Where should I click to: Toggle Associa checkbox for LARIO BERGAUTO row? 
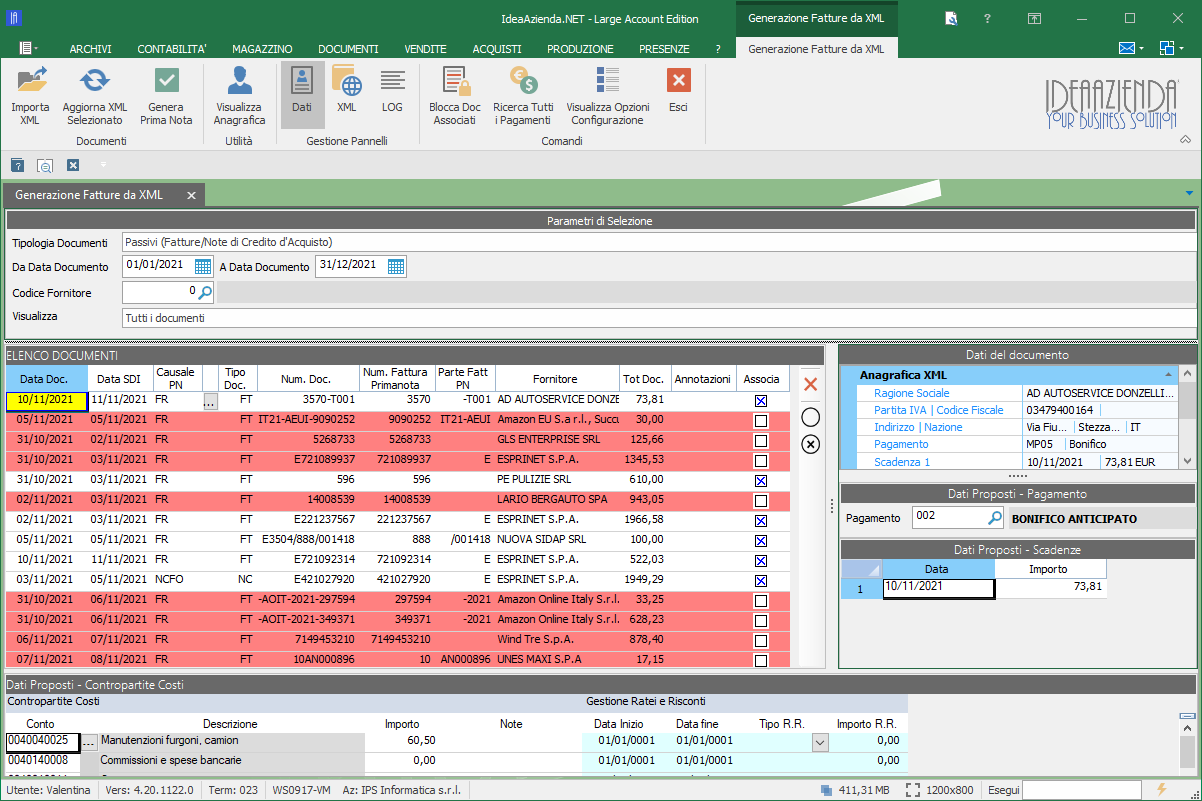click(761, 500)
